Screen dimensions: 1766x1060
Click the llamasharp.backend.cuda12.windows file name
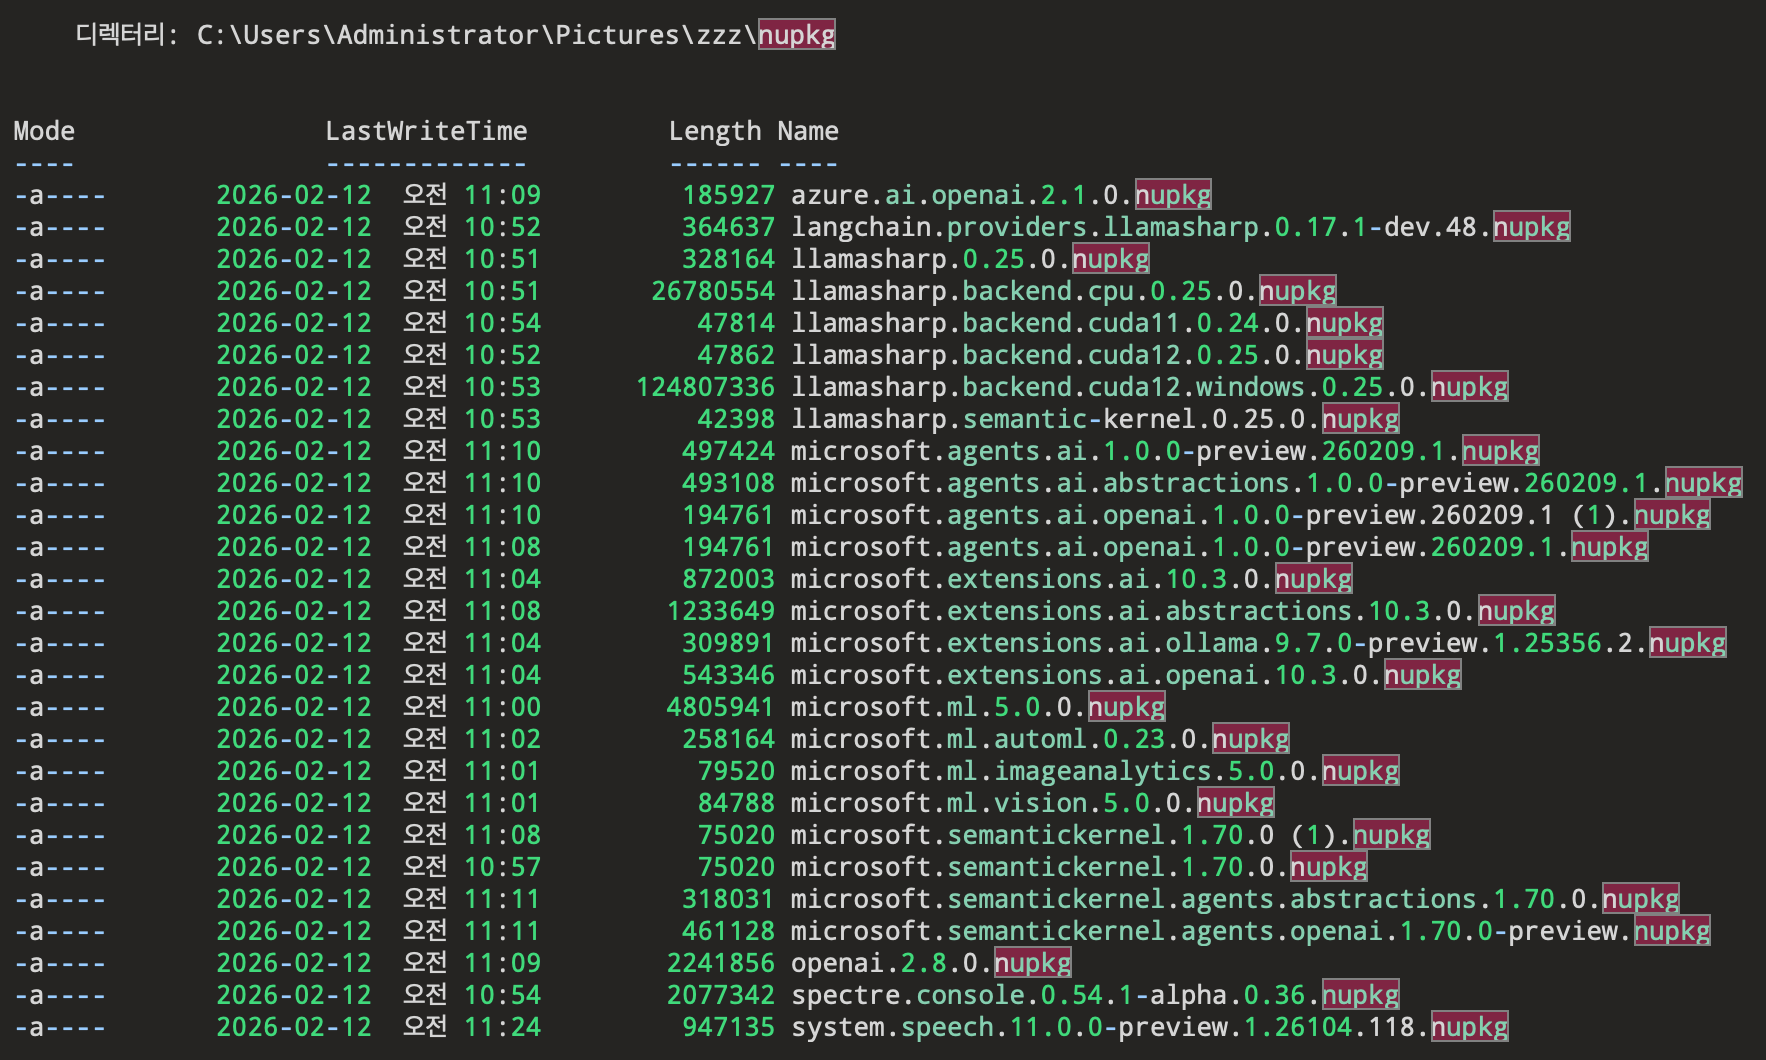tap(1150, 387)
